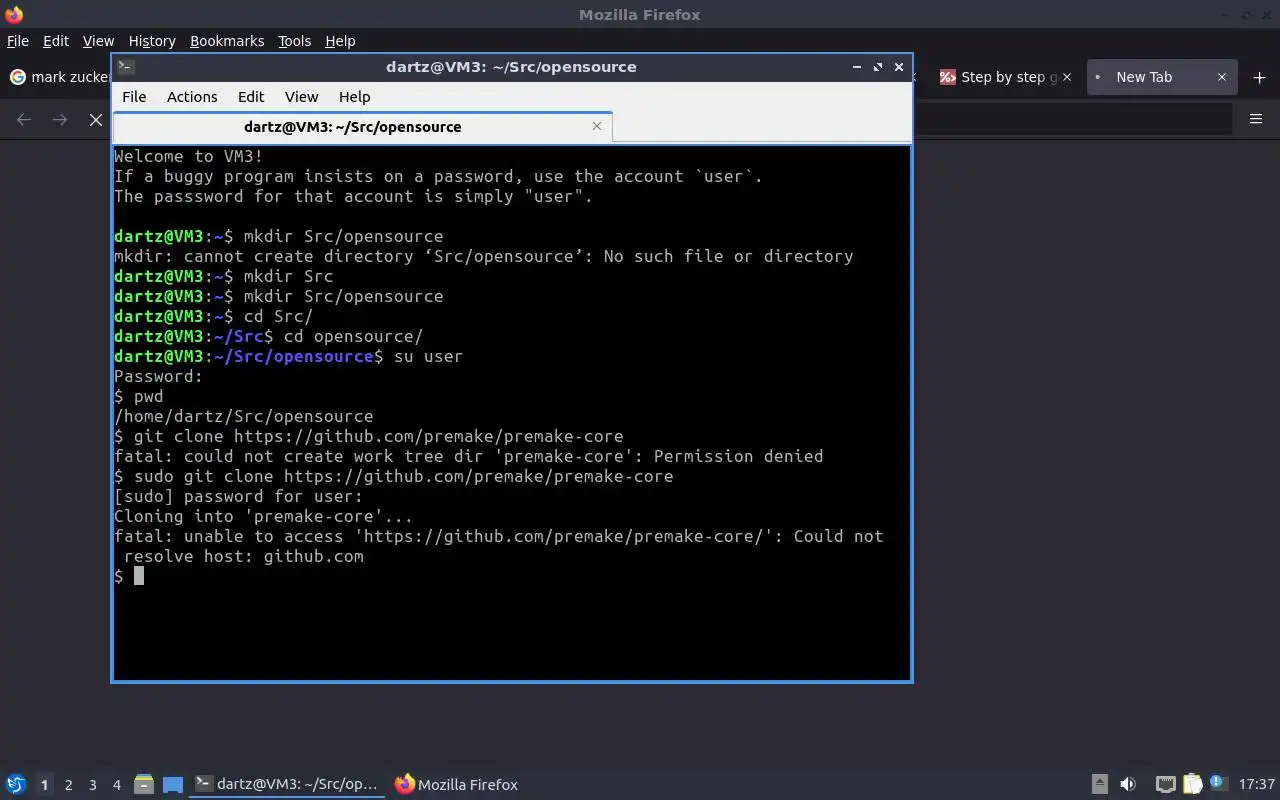Viewport: 1280px width, 800px height.
Task: Open the file manager launcher in panel
Action: pyautogui.click(x=144, y=784)
